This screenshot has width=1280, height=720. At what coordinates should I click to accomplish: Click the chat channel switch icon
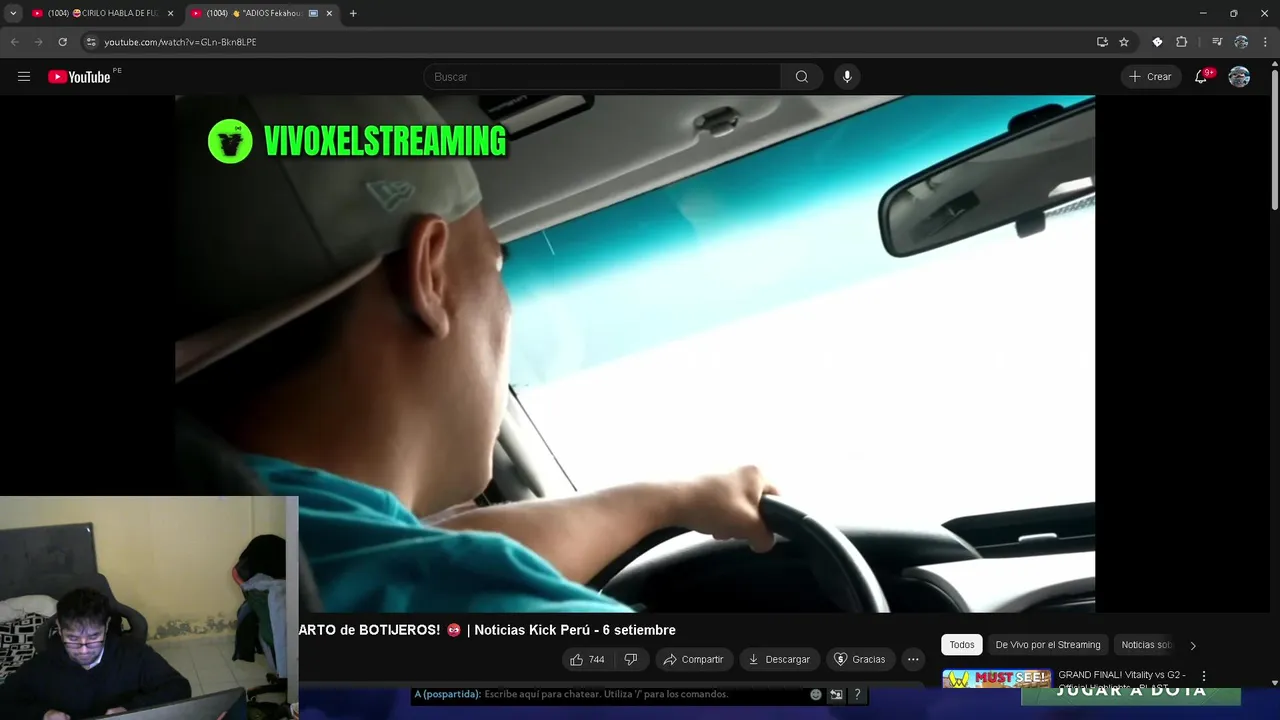coord(836,694)
